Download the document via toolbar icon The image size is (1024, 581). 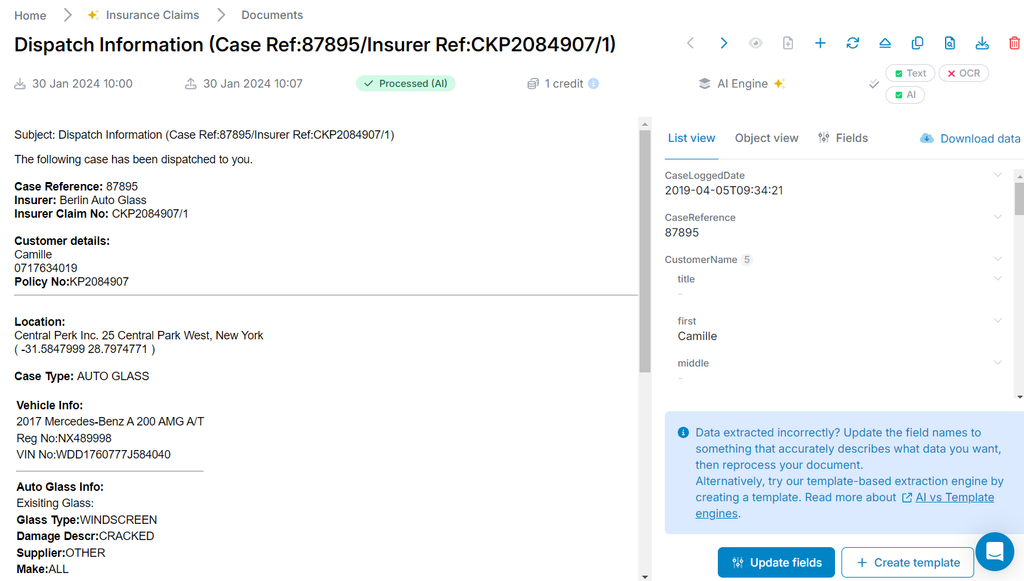982,43
